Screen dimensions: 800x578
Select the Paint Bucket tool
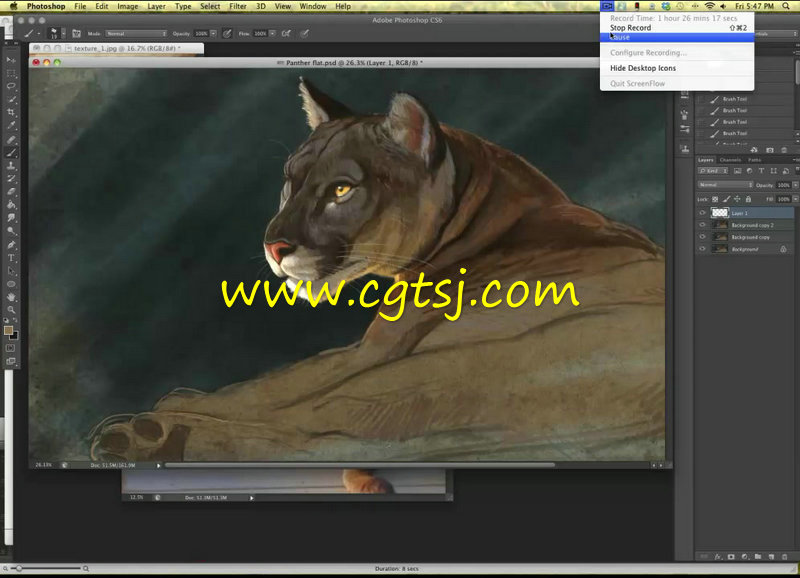11,205
